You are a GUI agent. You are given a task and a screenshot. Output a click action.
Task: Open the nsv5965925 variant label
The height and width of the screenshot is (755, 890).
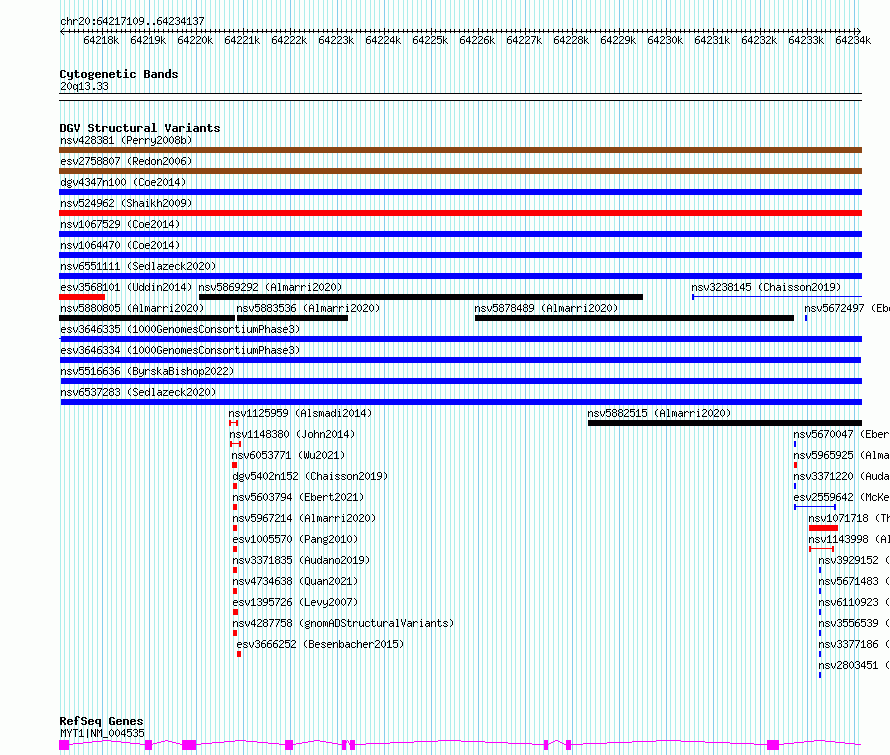841,455
